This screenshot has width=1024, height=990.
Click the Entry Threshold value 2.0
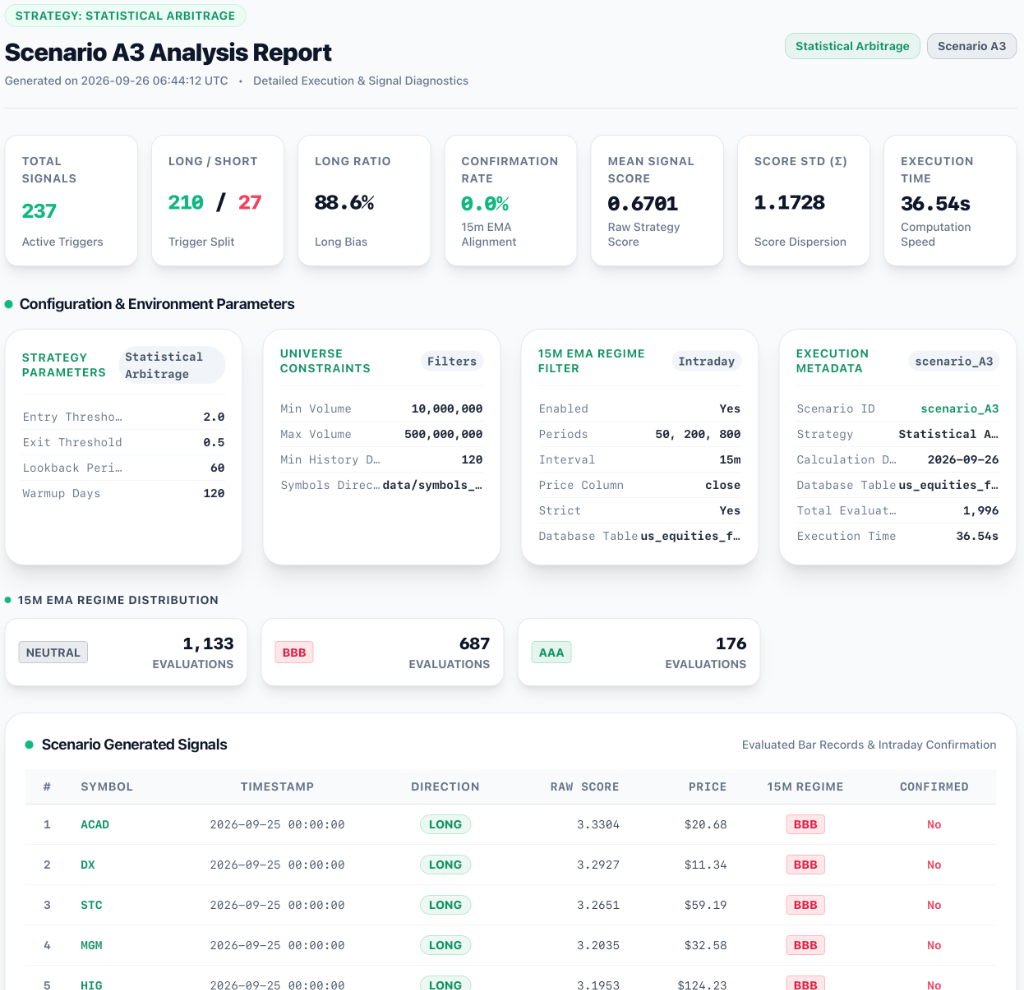pyautogui.click(x=214, y=417)
